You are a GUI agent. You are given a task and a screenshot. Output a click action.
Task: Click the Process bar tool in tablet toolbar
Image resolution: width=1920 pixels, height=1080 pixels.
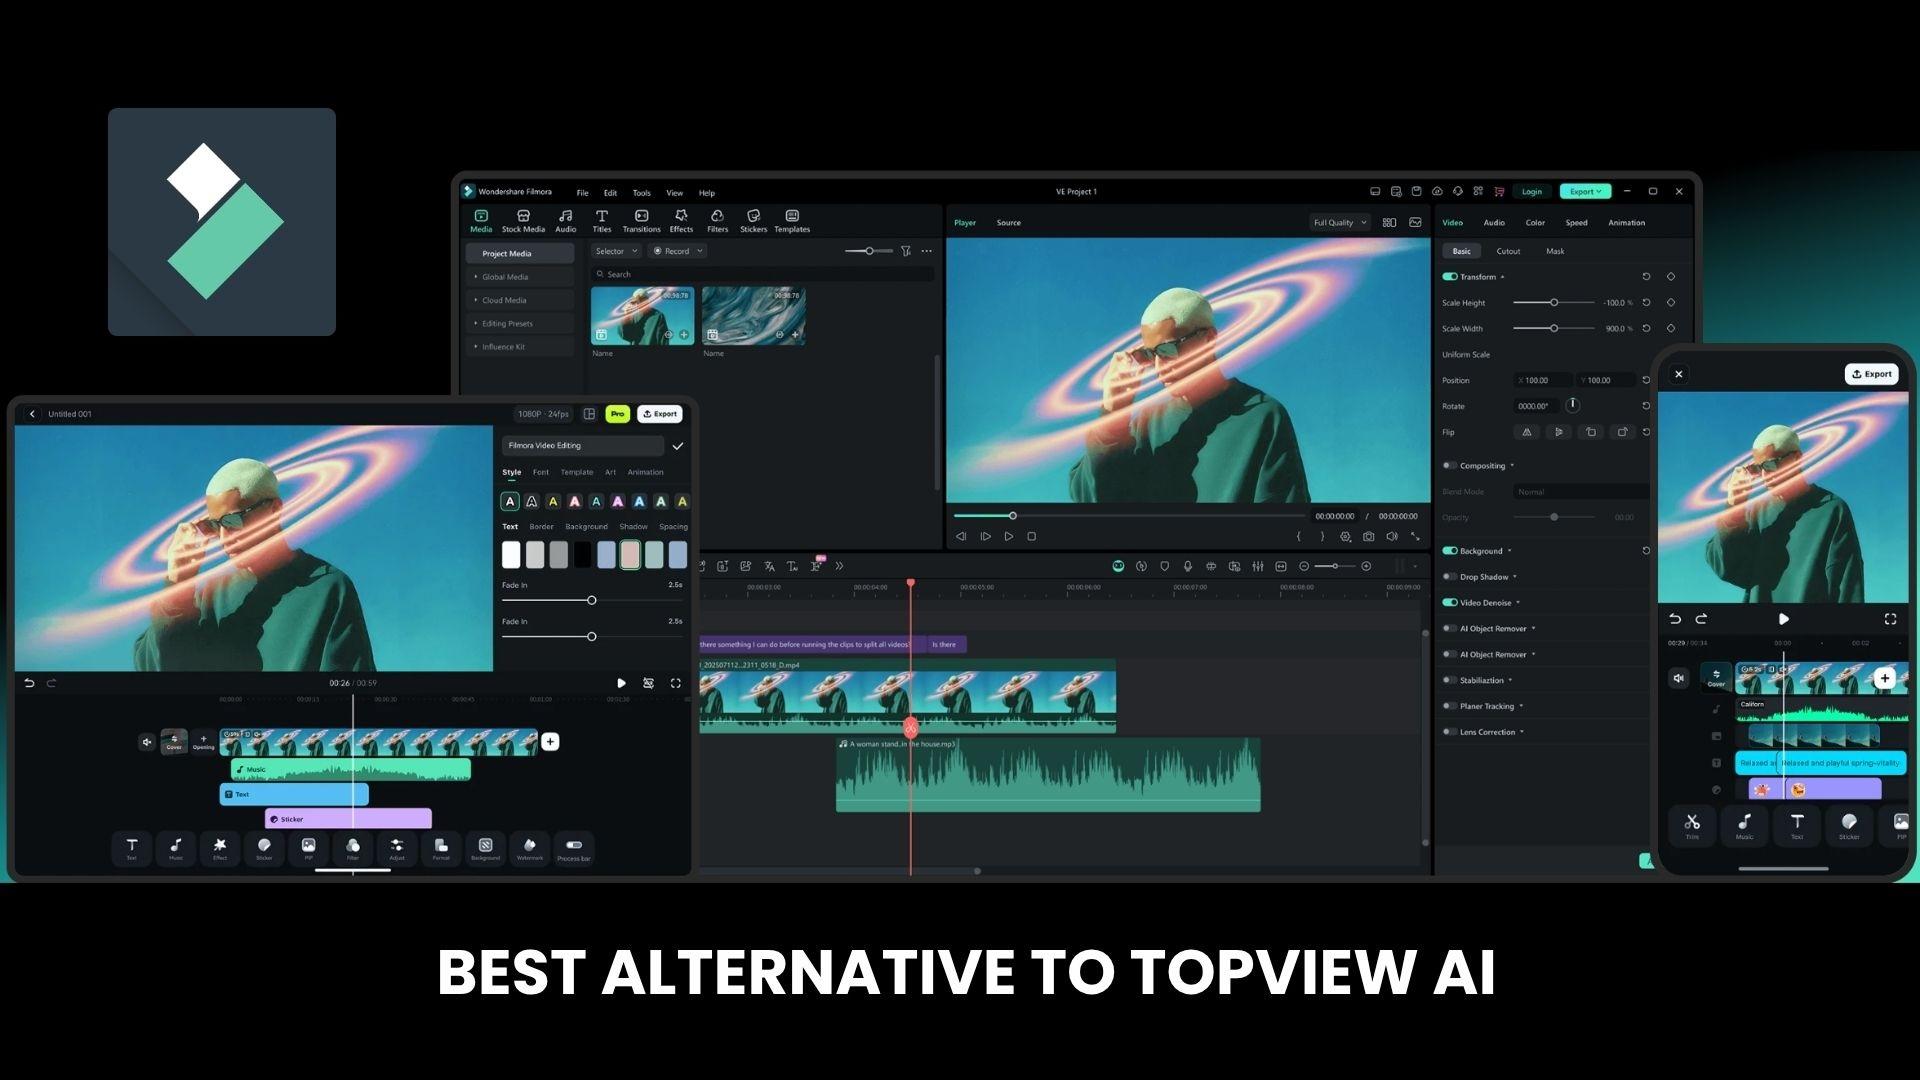(x=574, y=848)
